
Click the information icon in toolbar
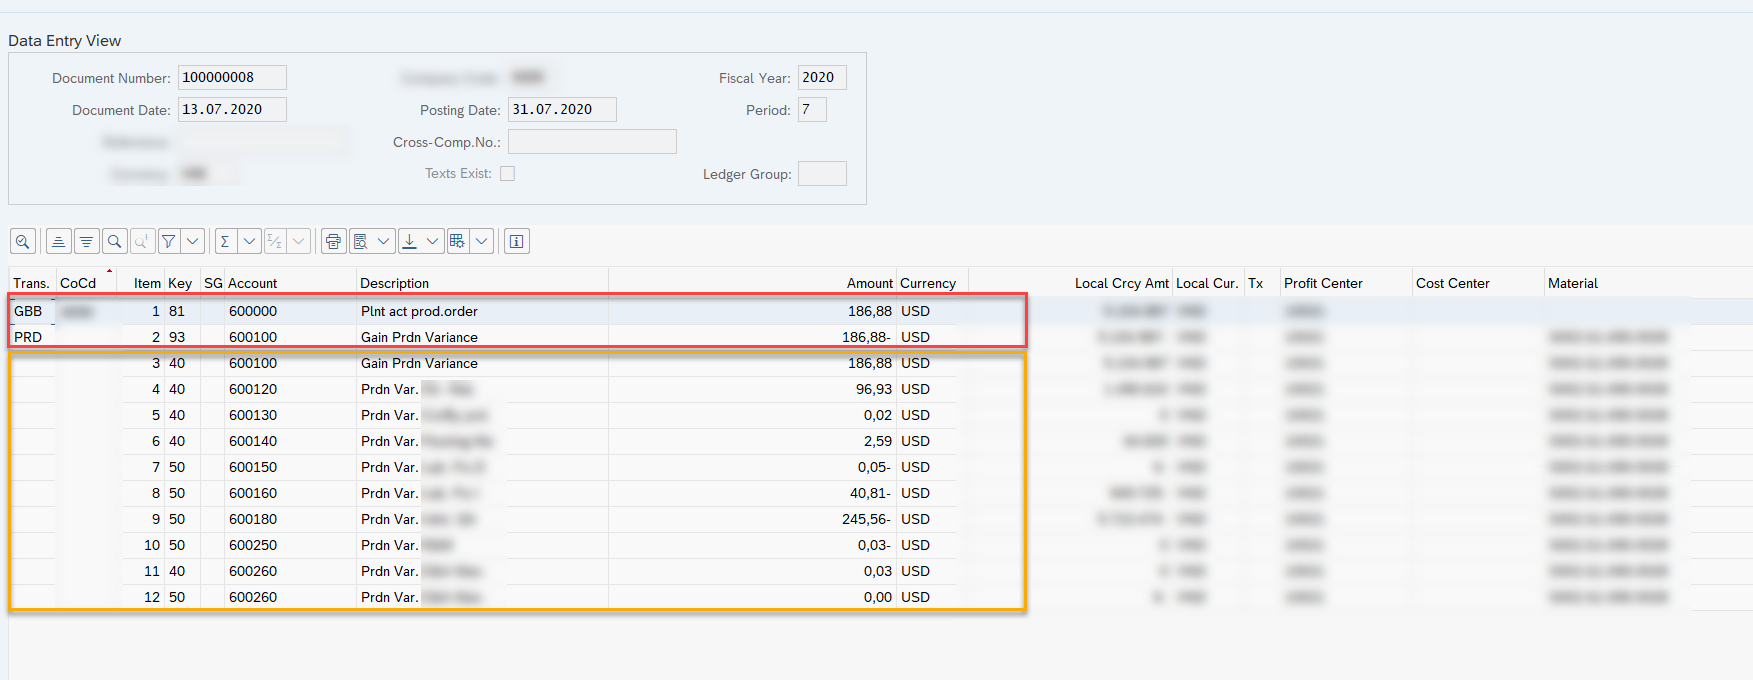[x=516, y=241]
